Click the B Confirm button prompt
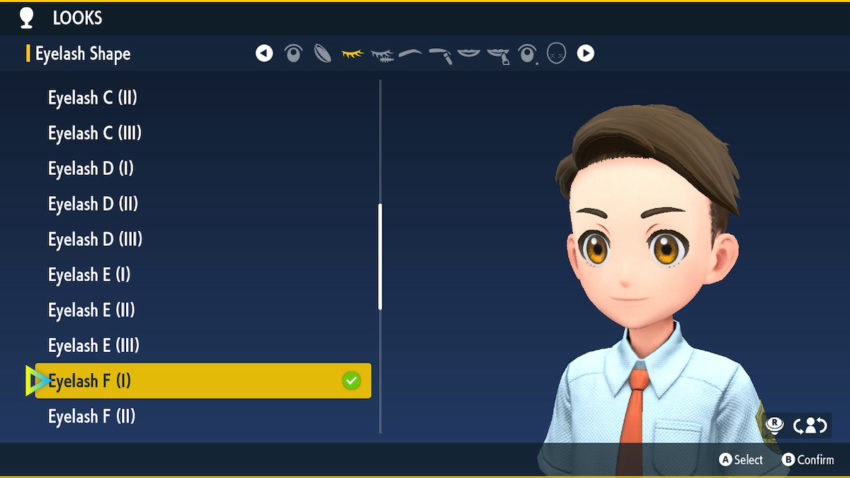 808,460
